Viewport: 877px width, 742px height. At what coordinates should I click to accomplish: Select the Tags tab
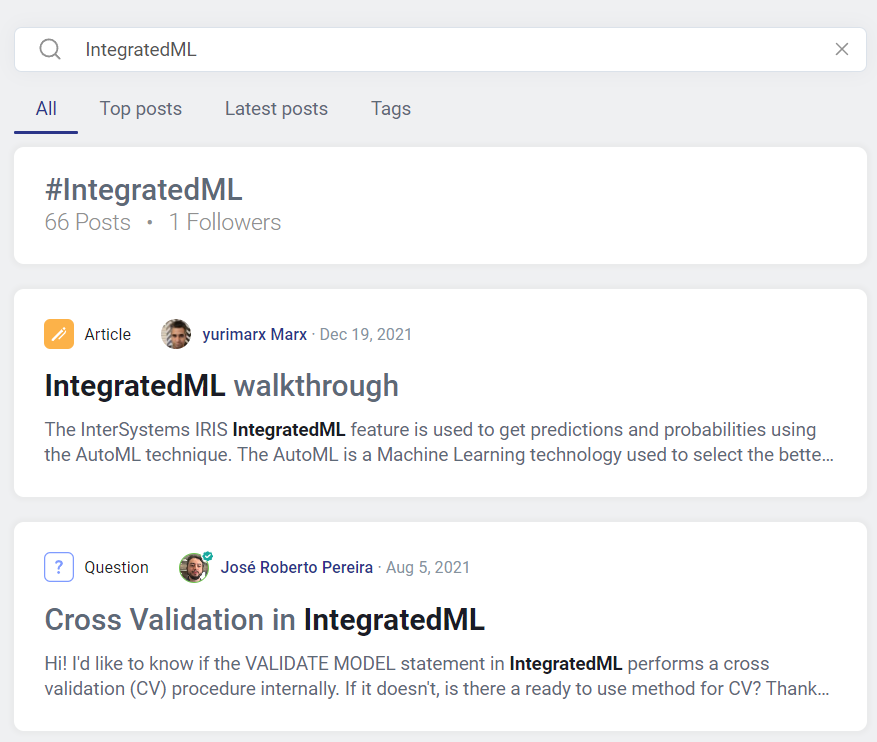(391, 108)
